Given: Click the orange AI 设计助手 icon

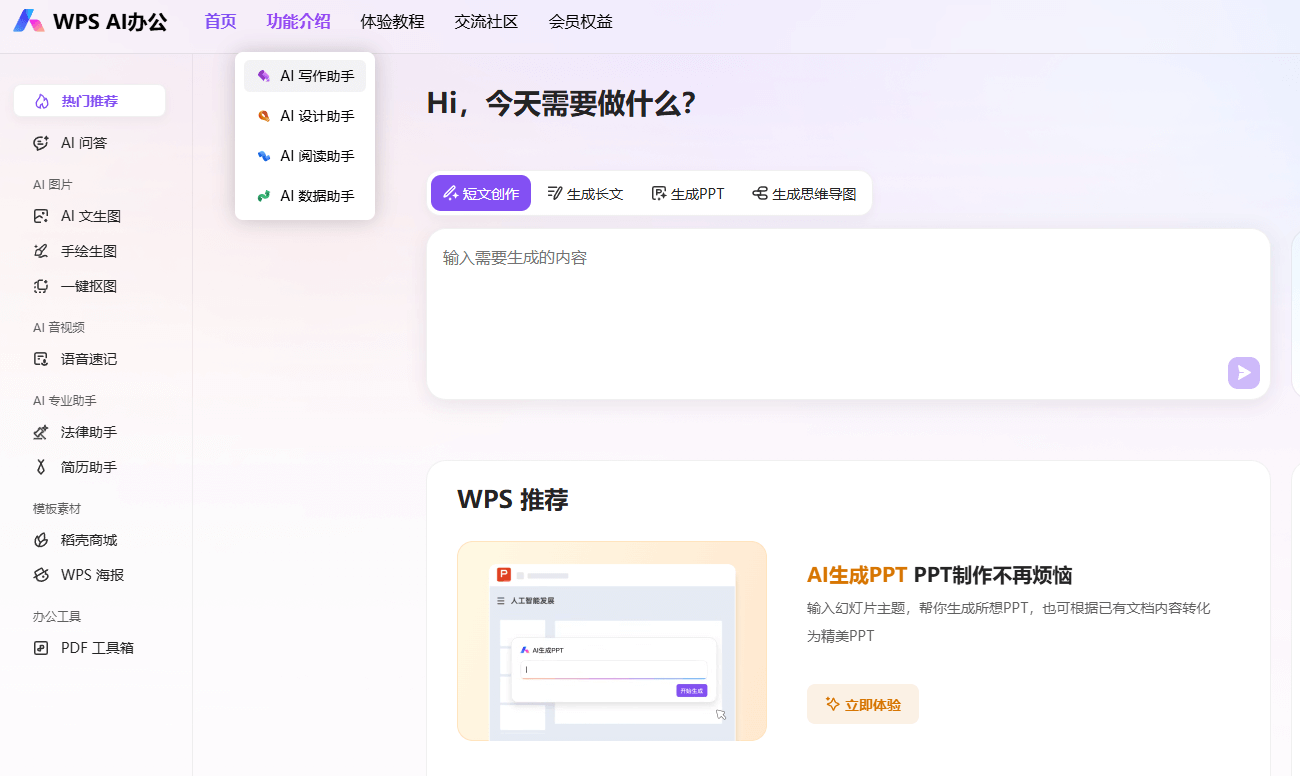Looking at the screenshot, I should point(264,116).
